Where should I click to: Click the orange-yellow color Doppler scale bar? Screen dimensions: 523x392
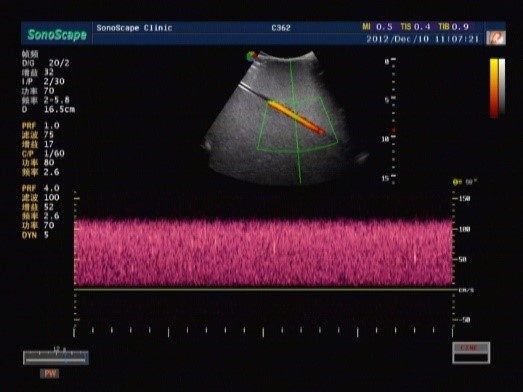pos(494,88)
